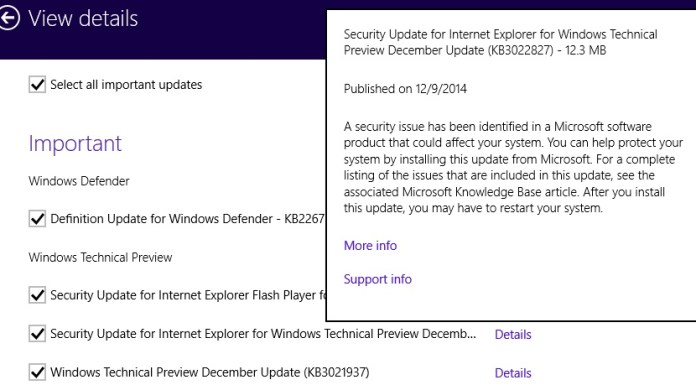The width and height of the screenshot is (696, 385).
Task: Toggle Windows Technical Preview December Update checkbox
Action: click(x=37, y=372)
